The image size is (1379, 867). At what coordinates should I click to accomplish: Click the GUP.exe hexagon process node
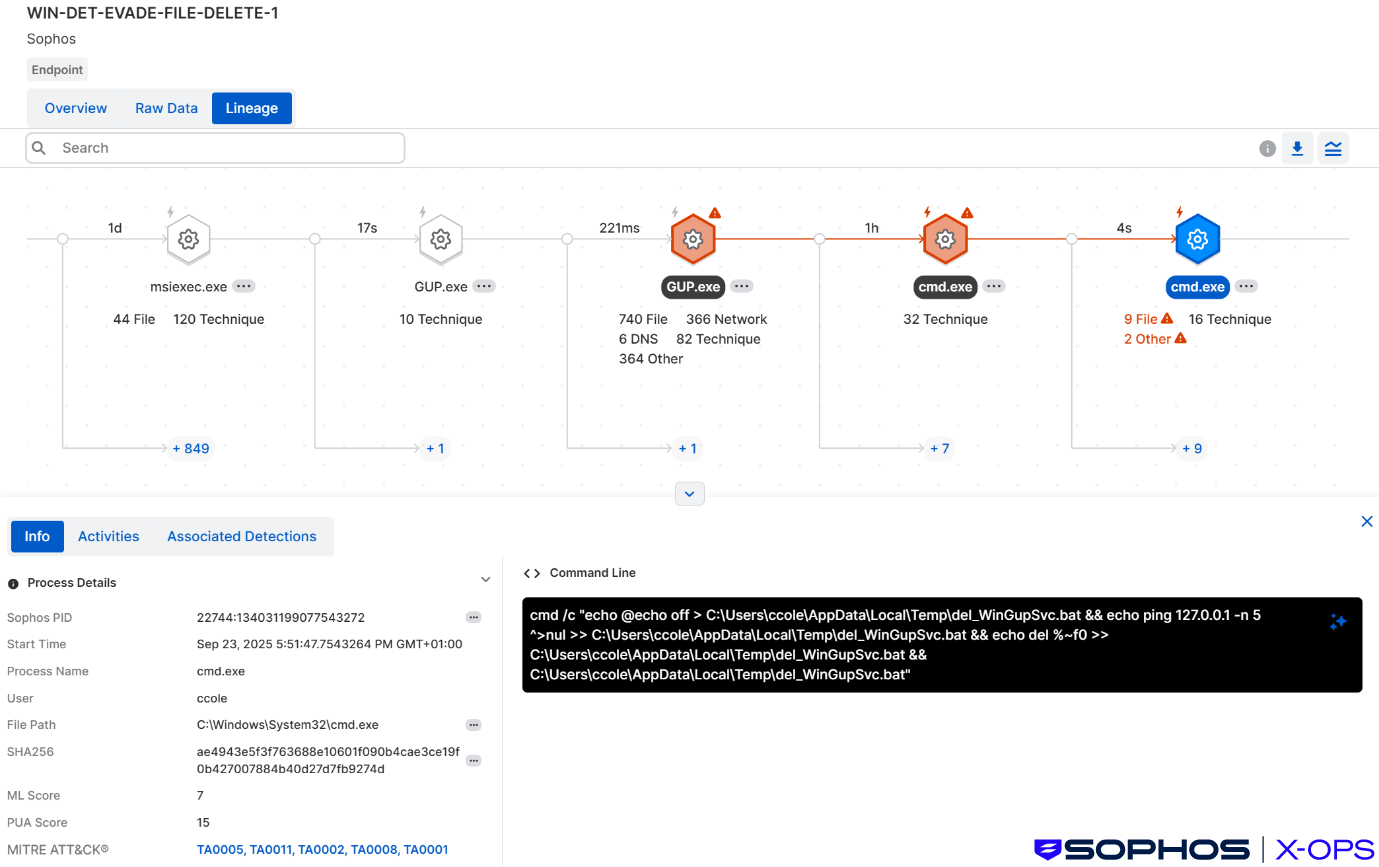click(x=693, y=240)
